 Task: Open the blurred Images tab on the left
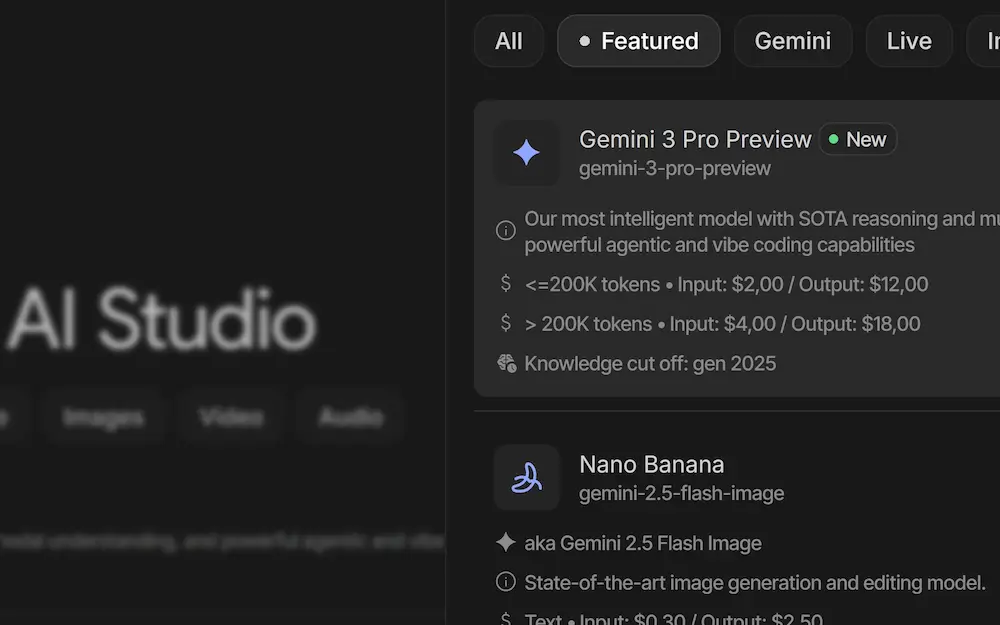point(103,417)
